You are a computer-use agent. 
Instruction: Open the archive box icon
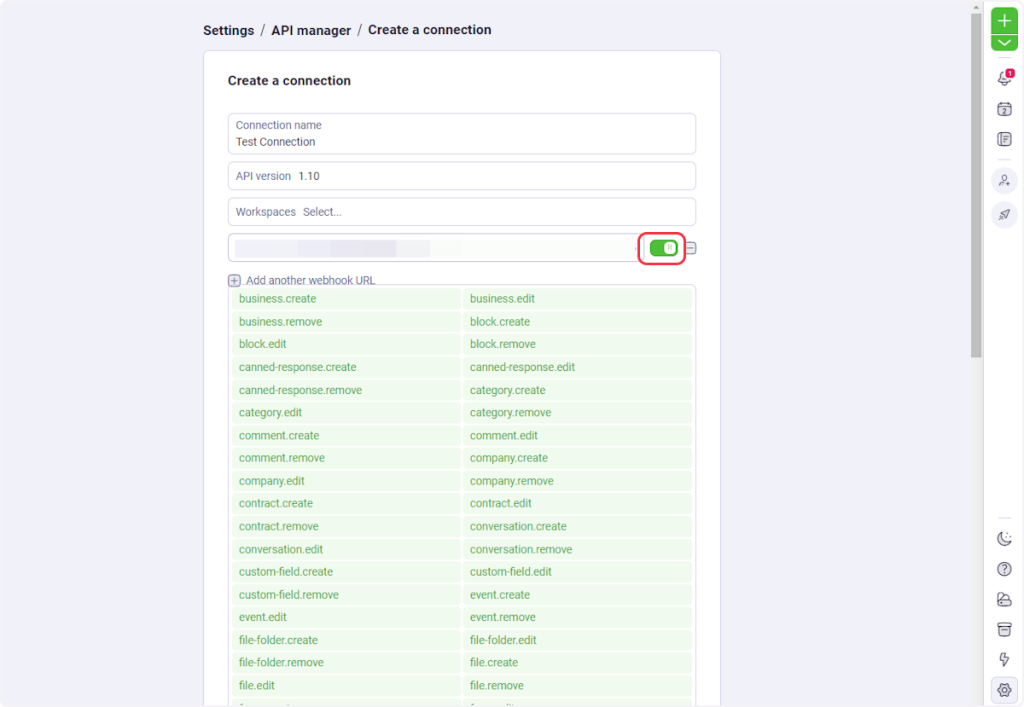click(x=1004, y=629)
